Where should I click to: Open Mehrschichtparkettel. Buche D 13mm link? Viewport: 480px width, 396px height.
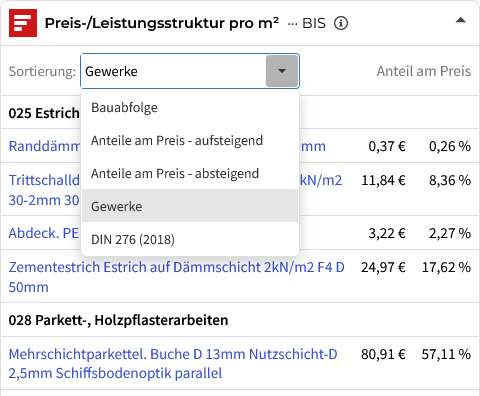173,364
